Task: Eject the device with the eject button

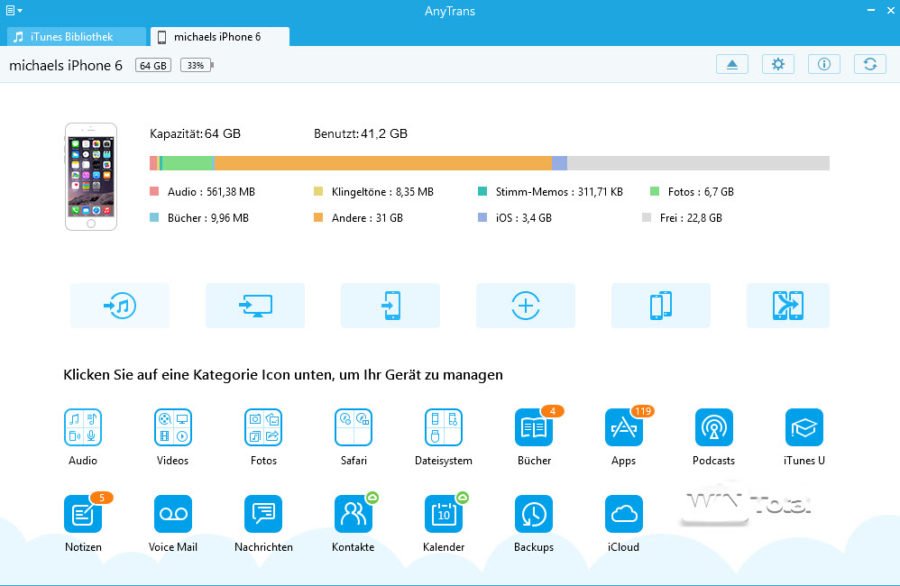Action: [x=732, y=64]
